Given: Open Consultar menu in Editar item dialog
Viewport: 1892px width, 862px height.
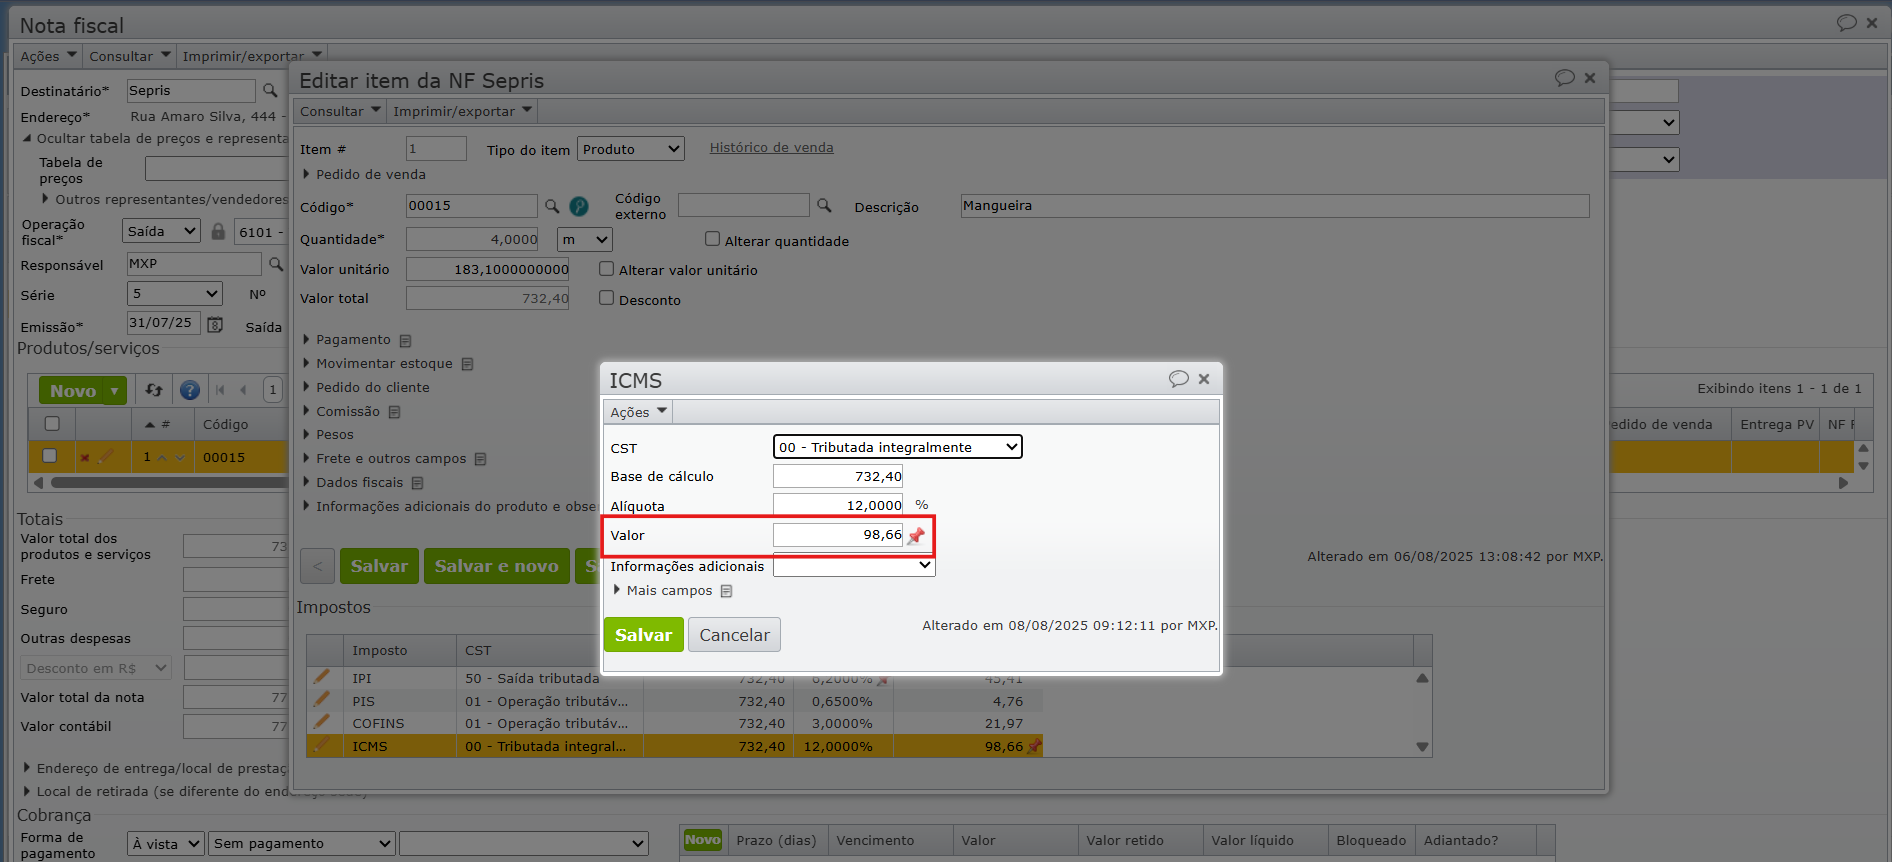Looking at the screenshot, I should (x=340, y=111).
